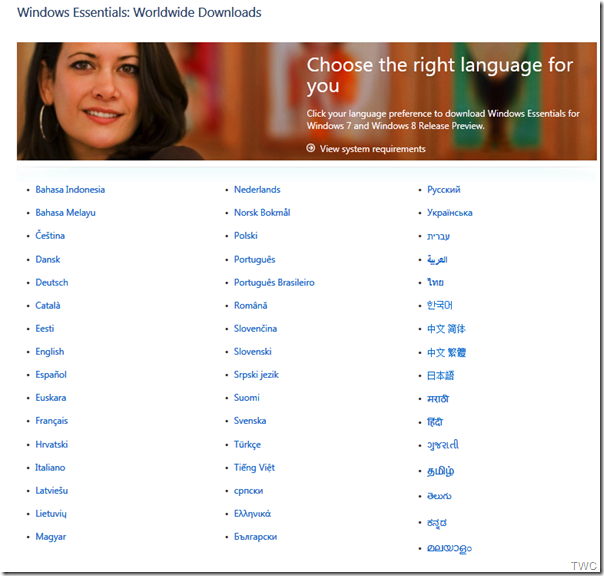Open View system requirements link
This screenshot has width=604, height=576.
372,149
